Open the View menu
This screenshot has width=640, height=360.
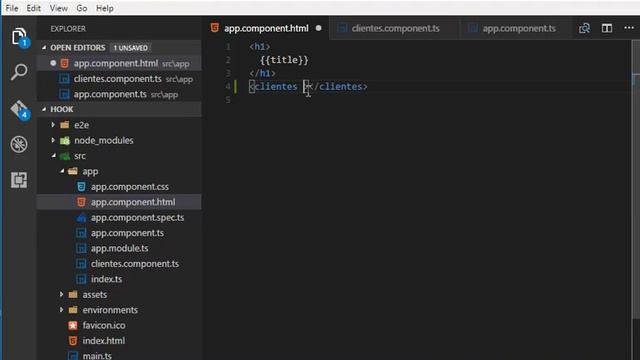pyautogui.click(x=59, y=8)
